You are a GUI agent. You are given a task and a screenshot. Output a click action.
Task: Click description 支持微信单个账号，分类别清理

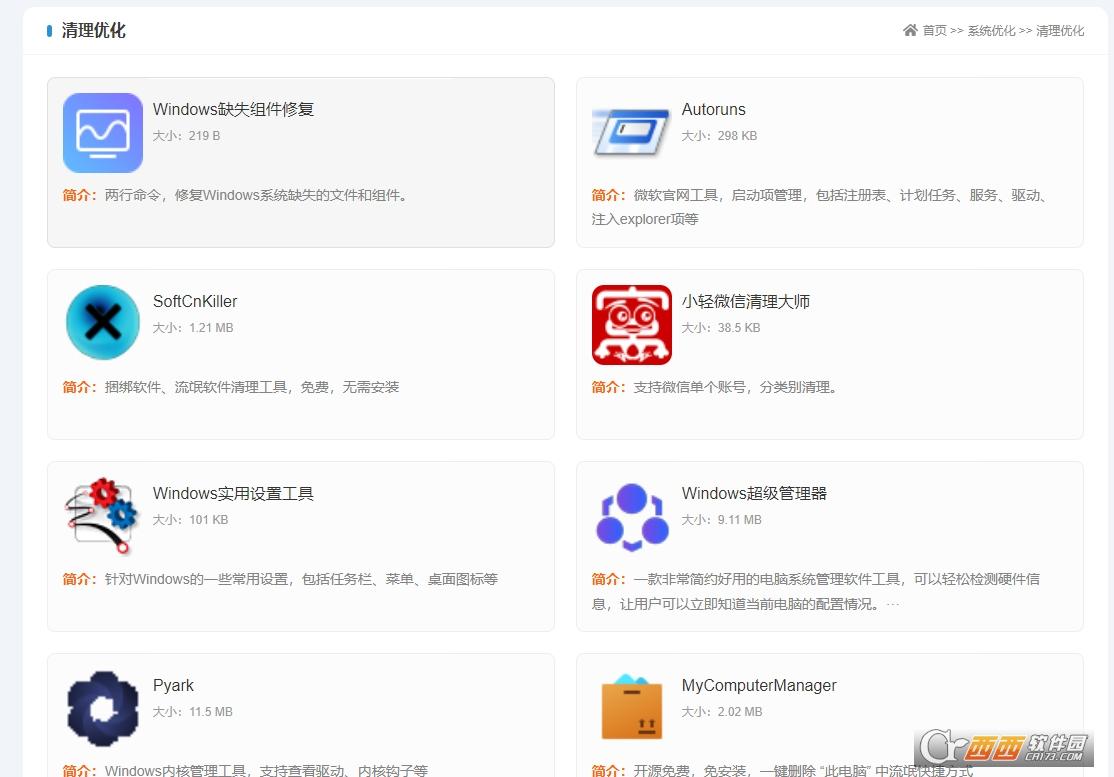735,387
